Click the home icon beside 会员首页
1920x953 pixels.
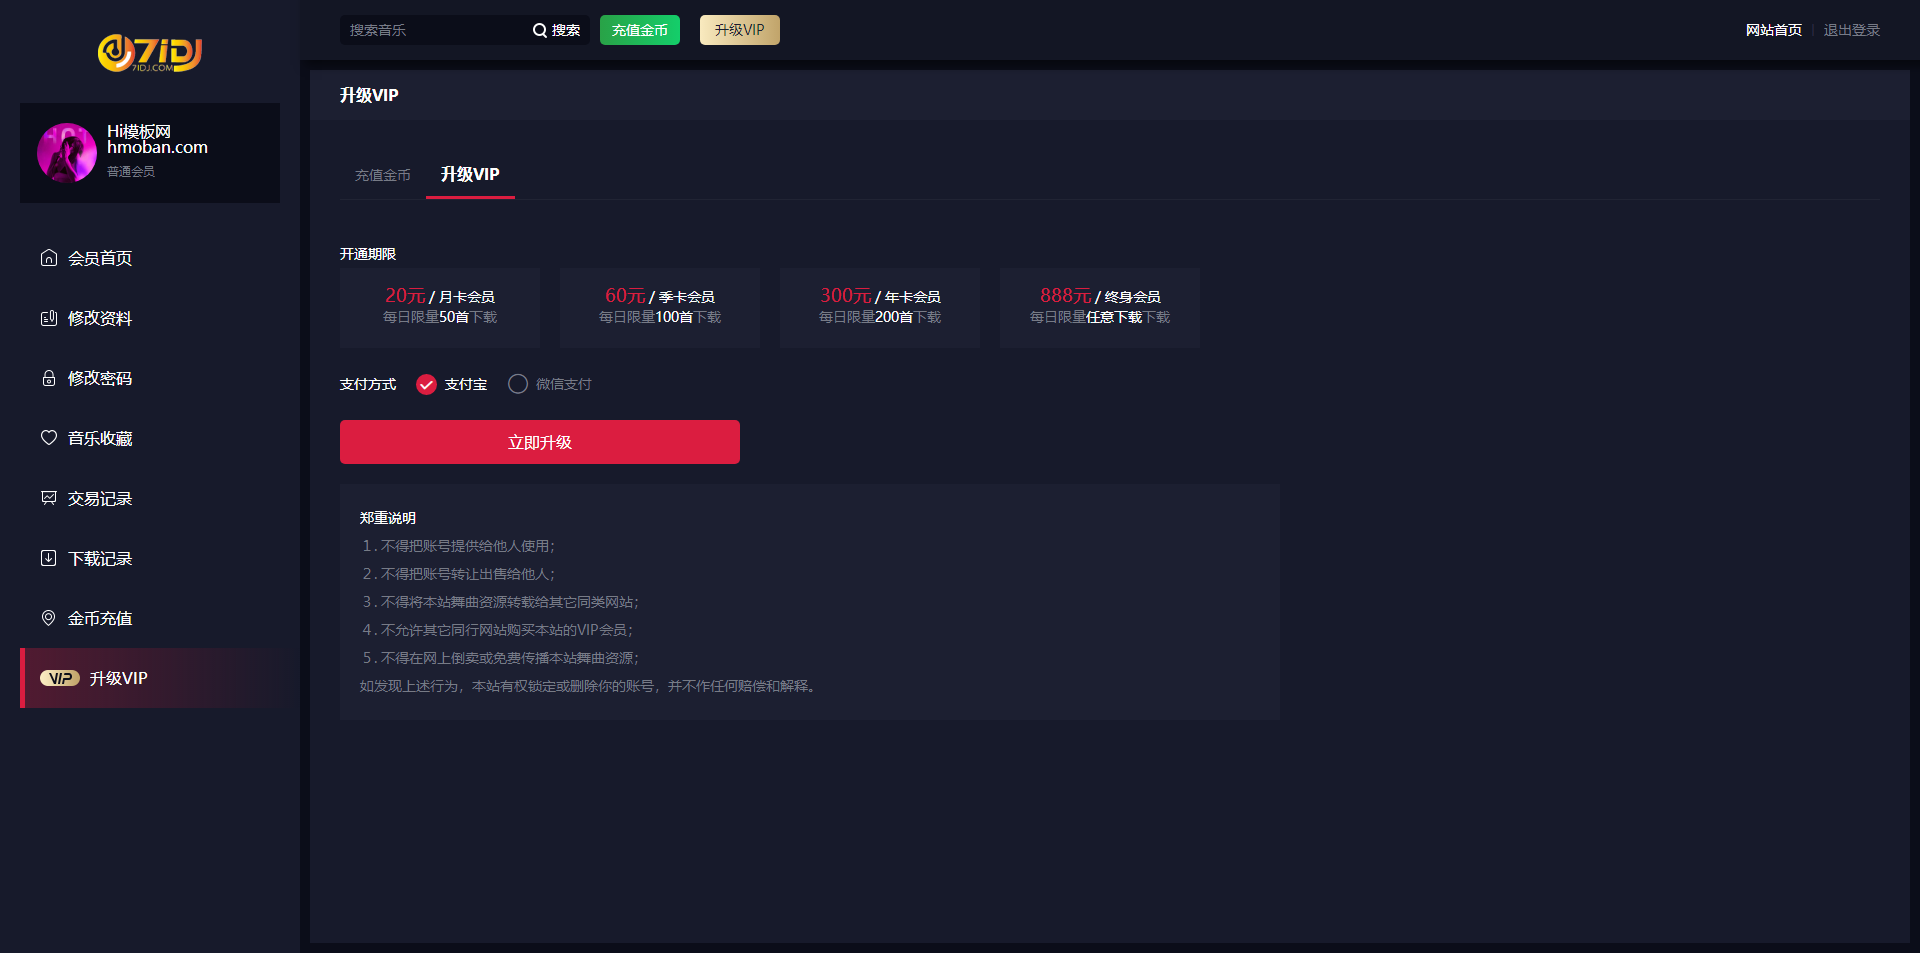pos(48,258)
